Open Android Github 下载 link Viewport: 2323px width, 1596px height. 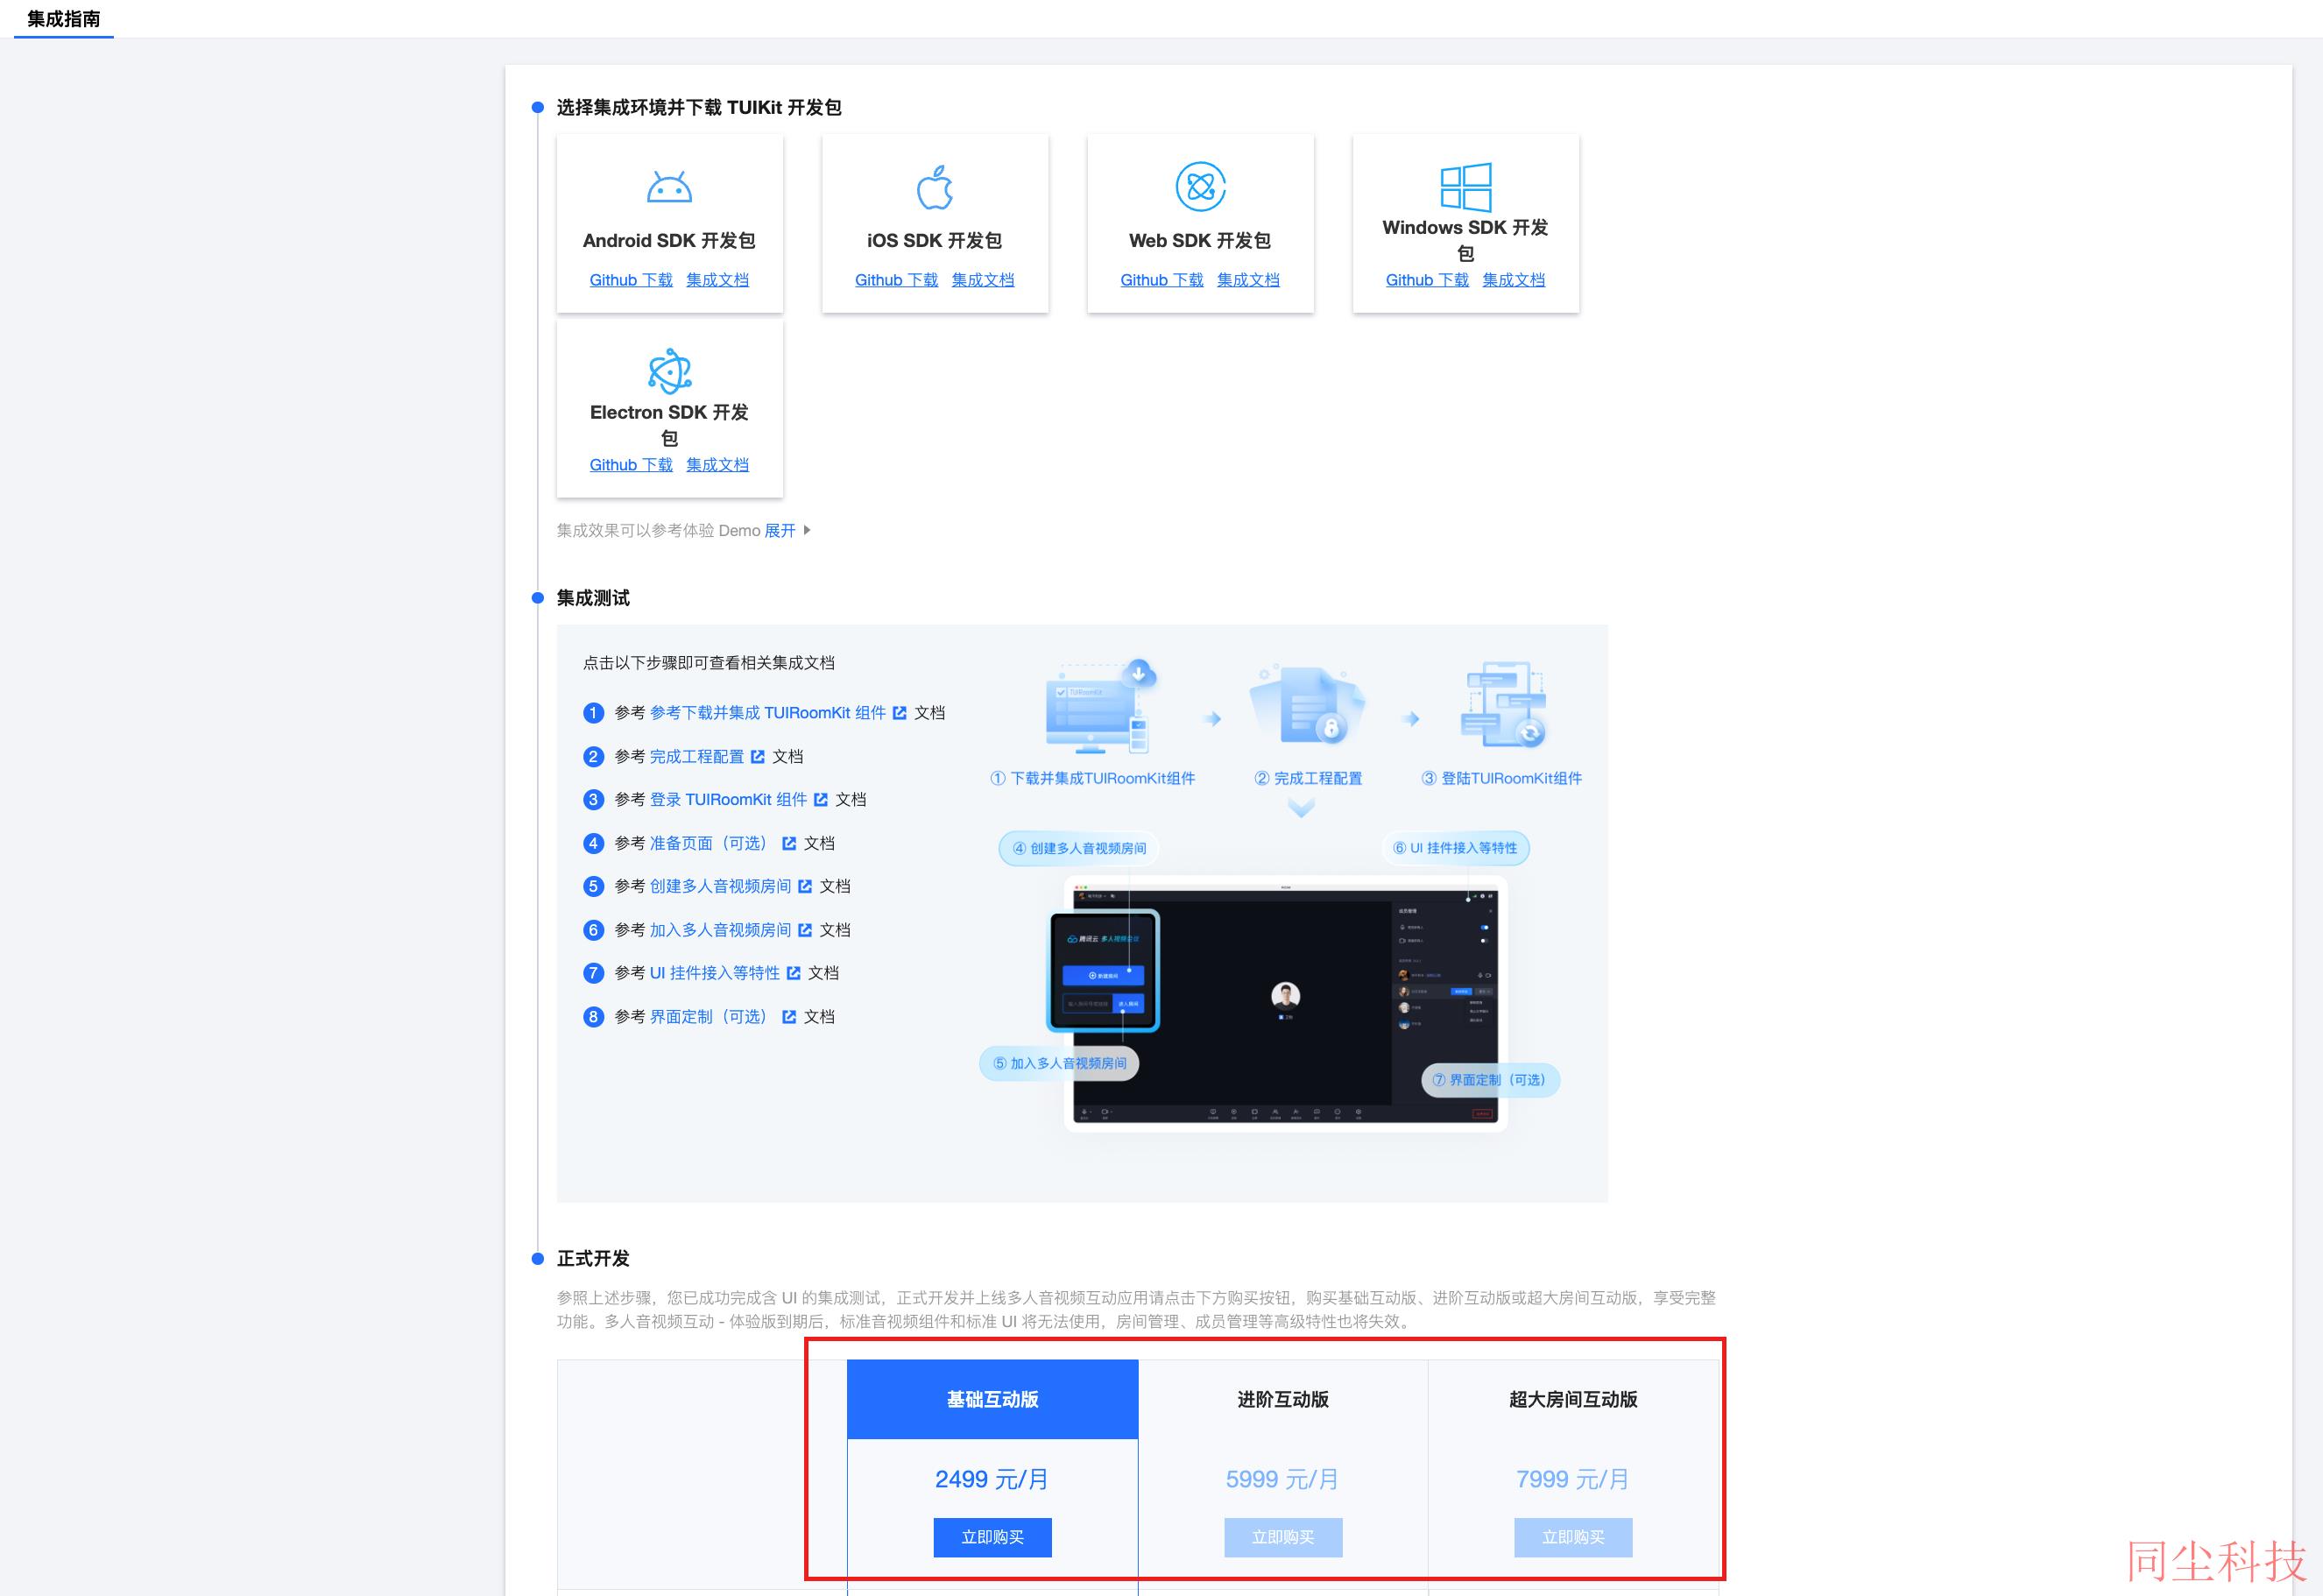coord(631,280)
